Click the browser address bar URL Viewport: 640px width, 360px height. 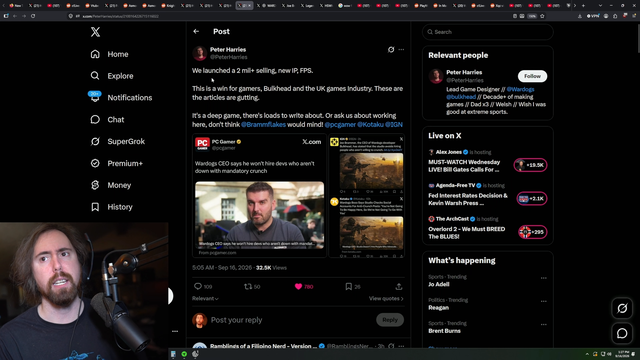(120, 16)
